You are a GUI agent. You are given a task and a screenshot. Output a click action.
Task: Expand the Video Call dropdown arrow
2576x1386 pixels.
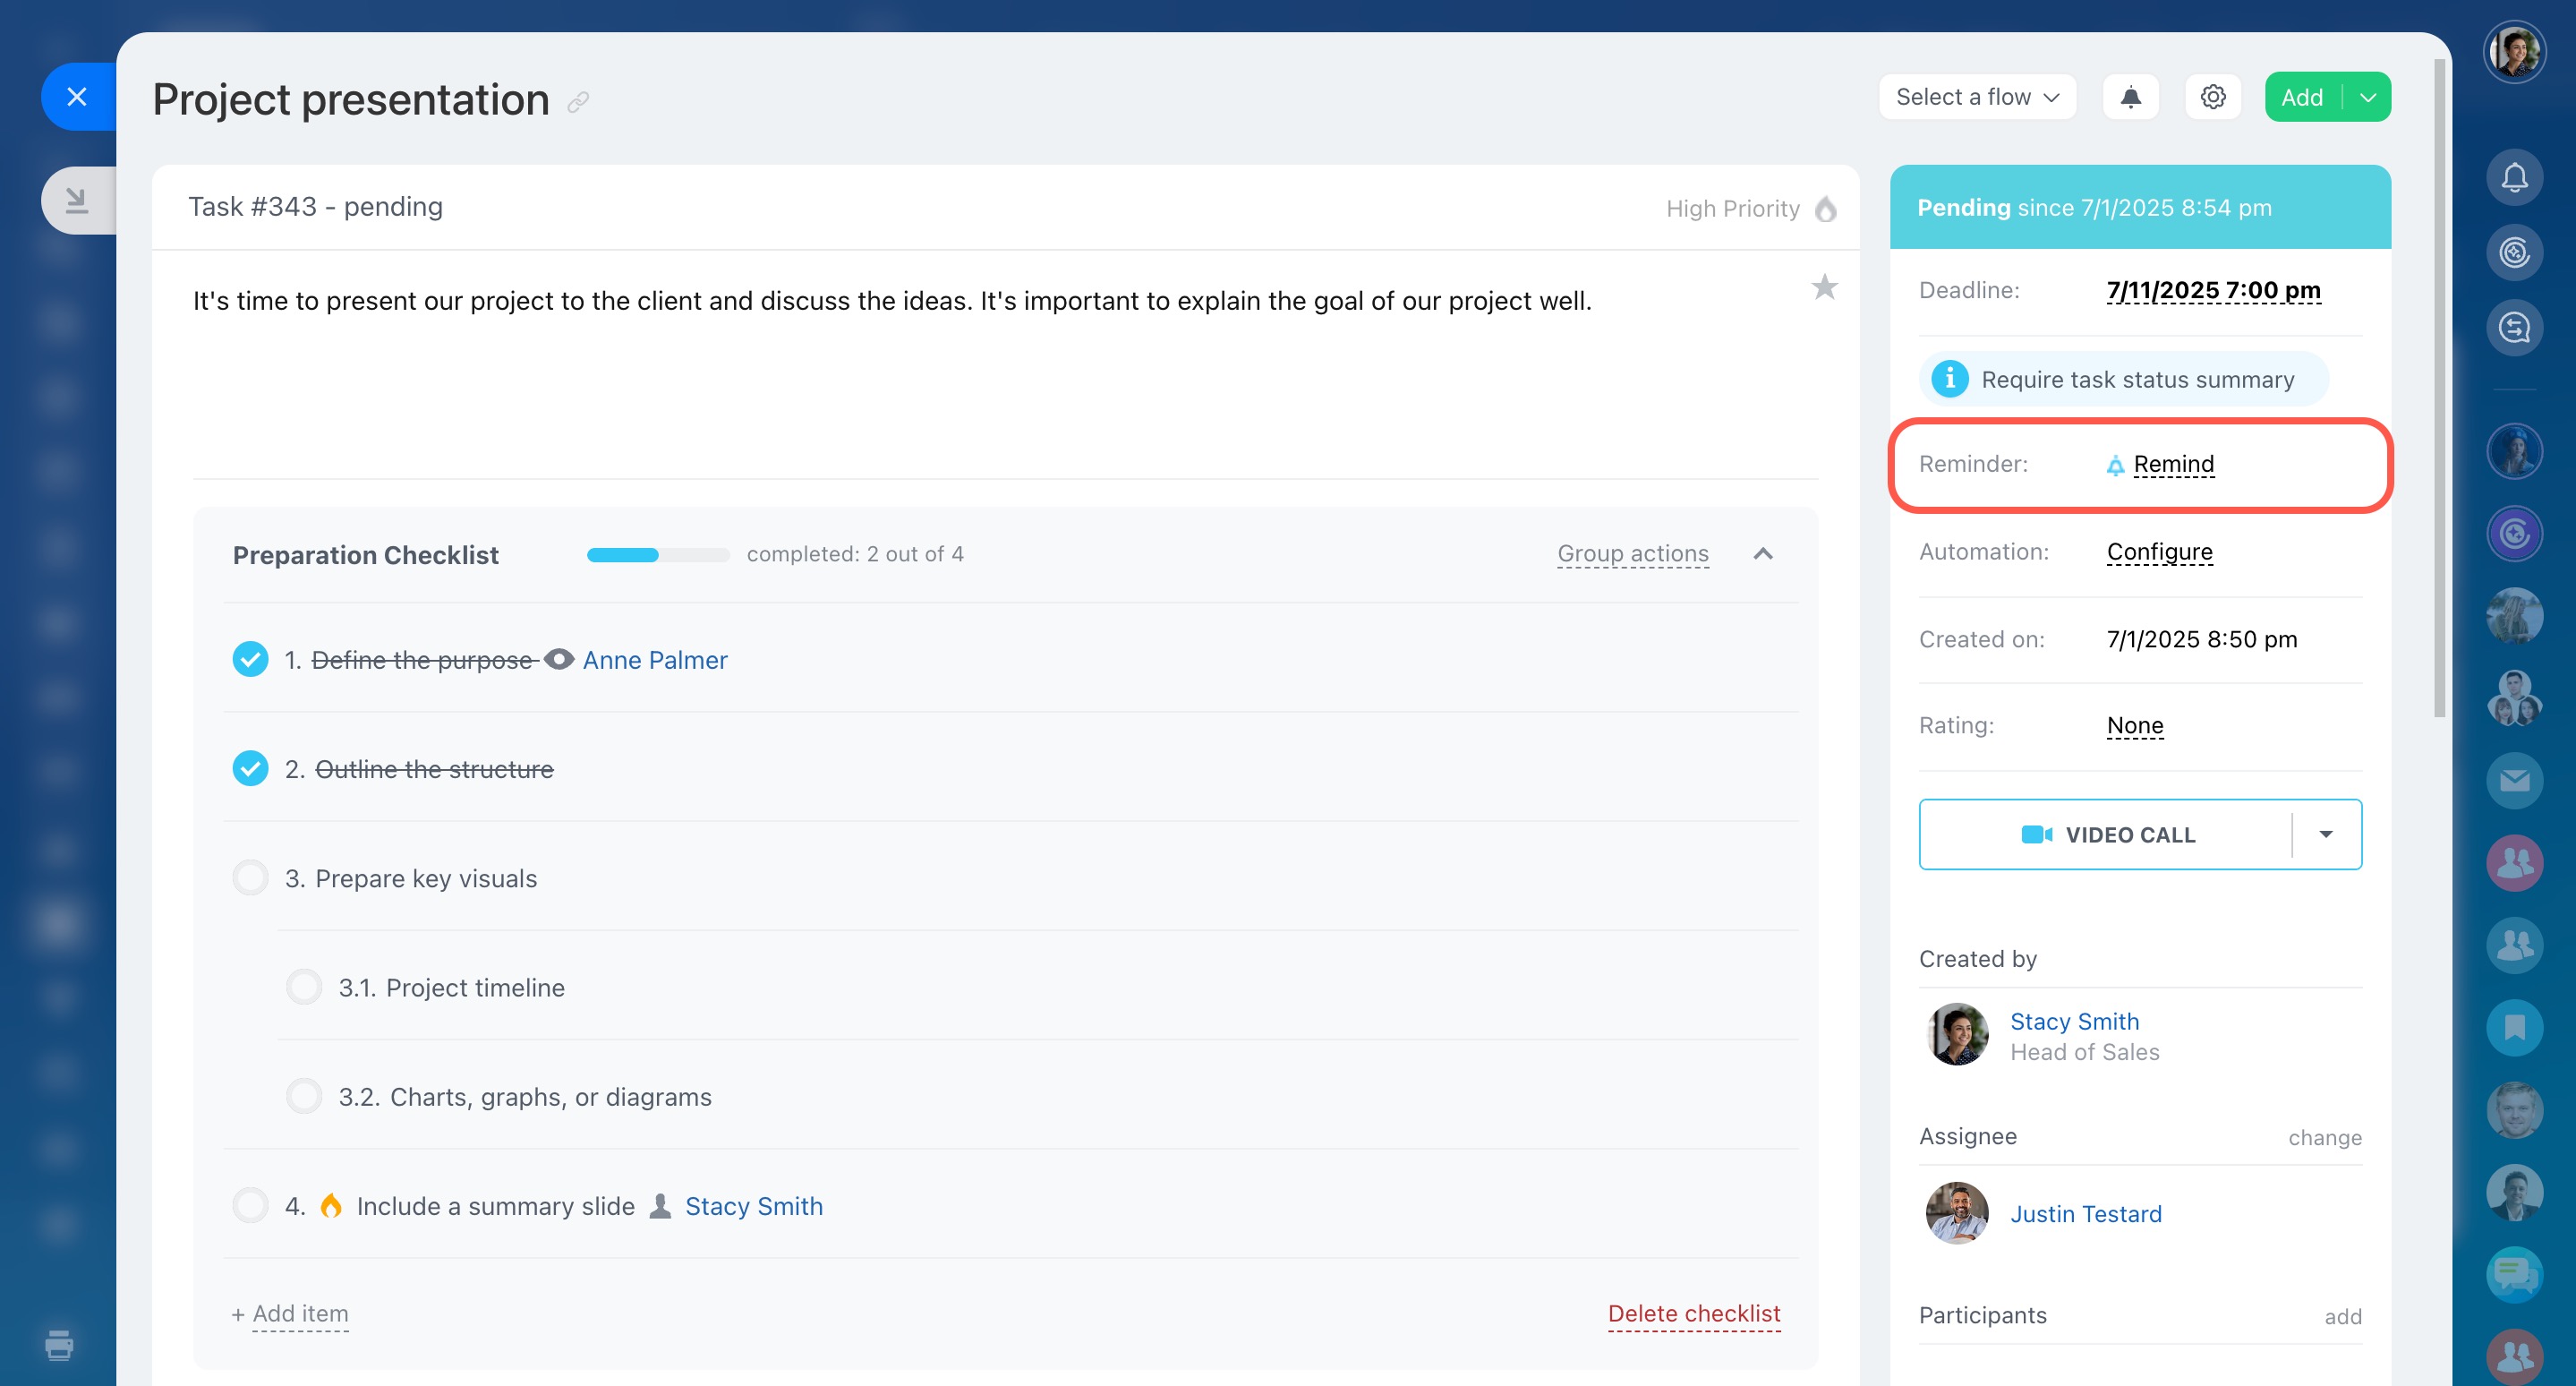coord(2326,834)
